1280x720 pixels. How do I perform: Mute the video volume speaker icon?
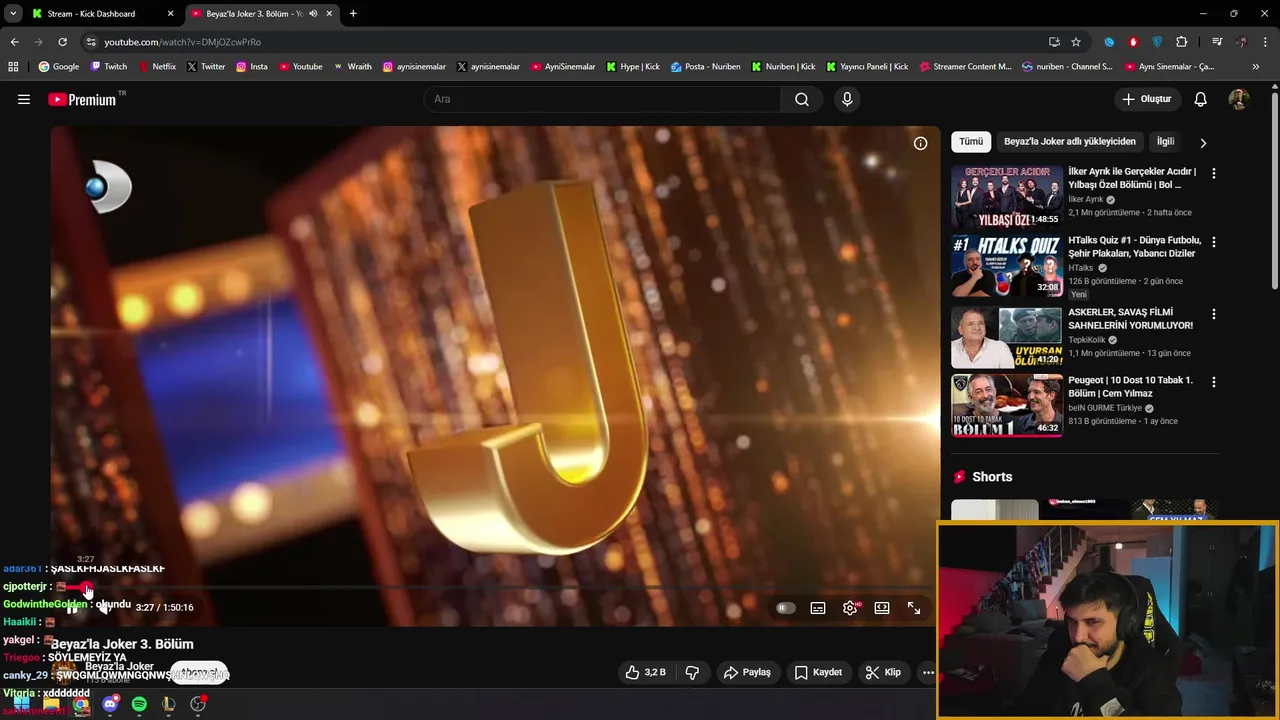click(104, 608)
